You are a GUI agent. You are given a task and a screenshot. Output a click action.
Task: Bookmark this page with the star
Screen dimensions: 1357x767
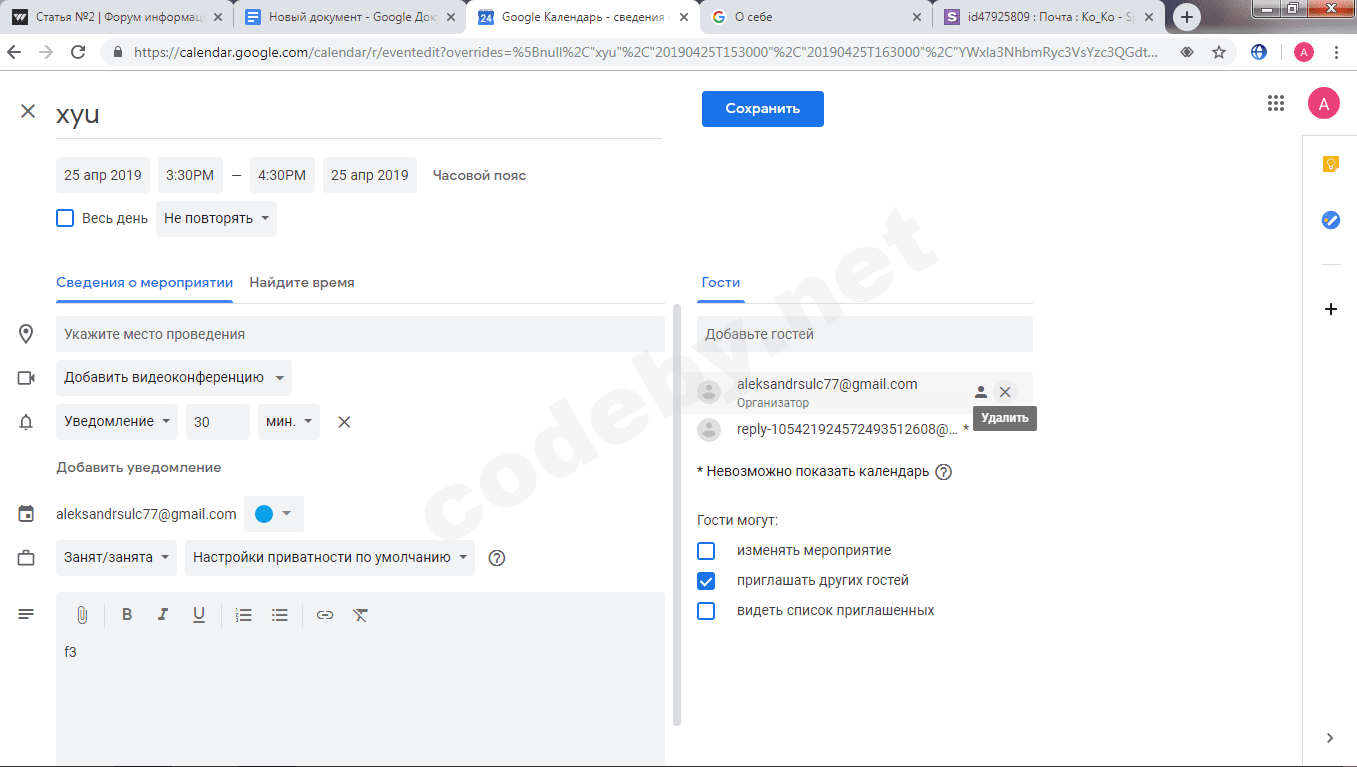point(1219,52)
